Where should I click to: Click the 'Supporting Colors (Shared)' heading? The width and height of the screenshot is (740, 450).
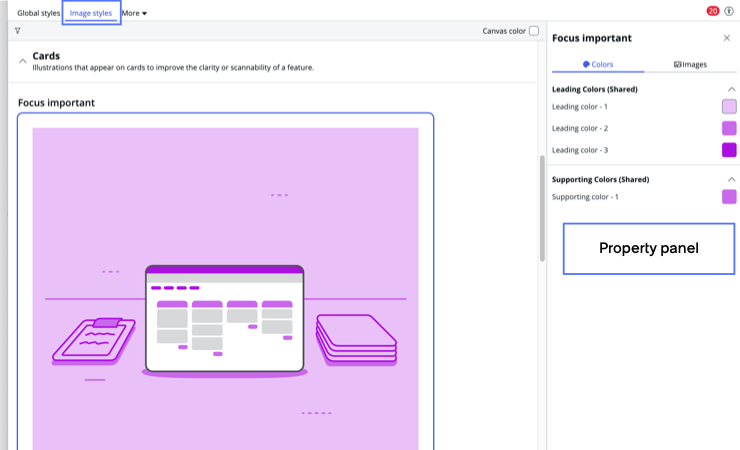pyautogui.click(x=600, y=179)
